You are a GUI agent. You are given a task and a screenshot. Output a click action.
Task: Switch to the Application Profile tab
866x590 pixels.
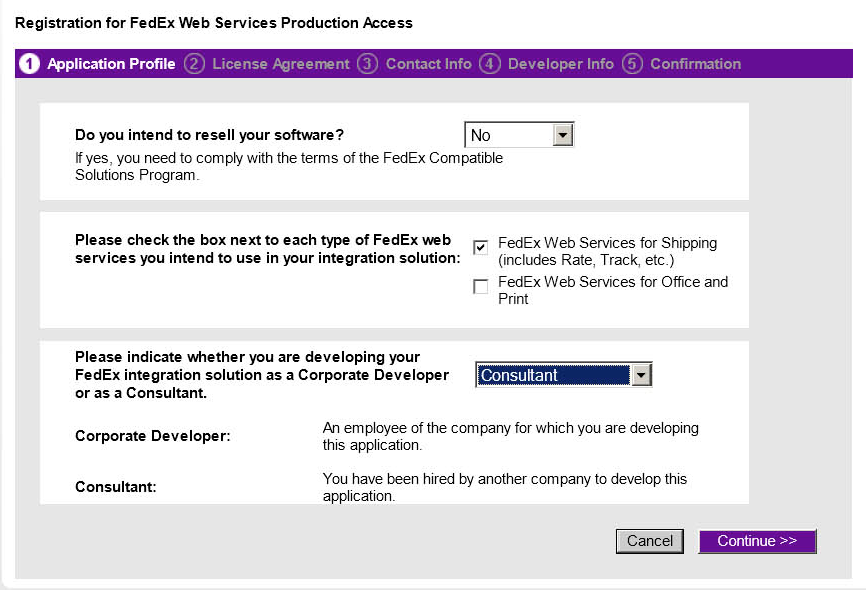tap(111, 64)
